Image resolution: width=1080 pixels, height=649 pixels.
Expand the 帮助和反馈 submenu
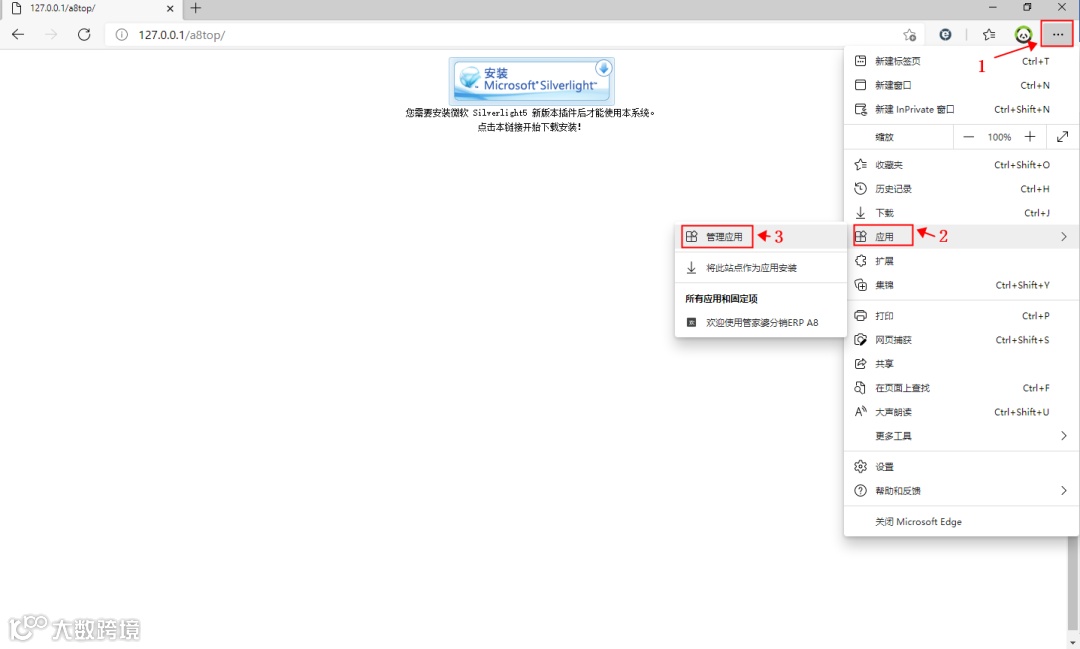[x=962, y=491]
